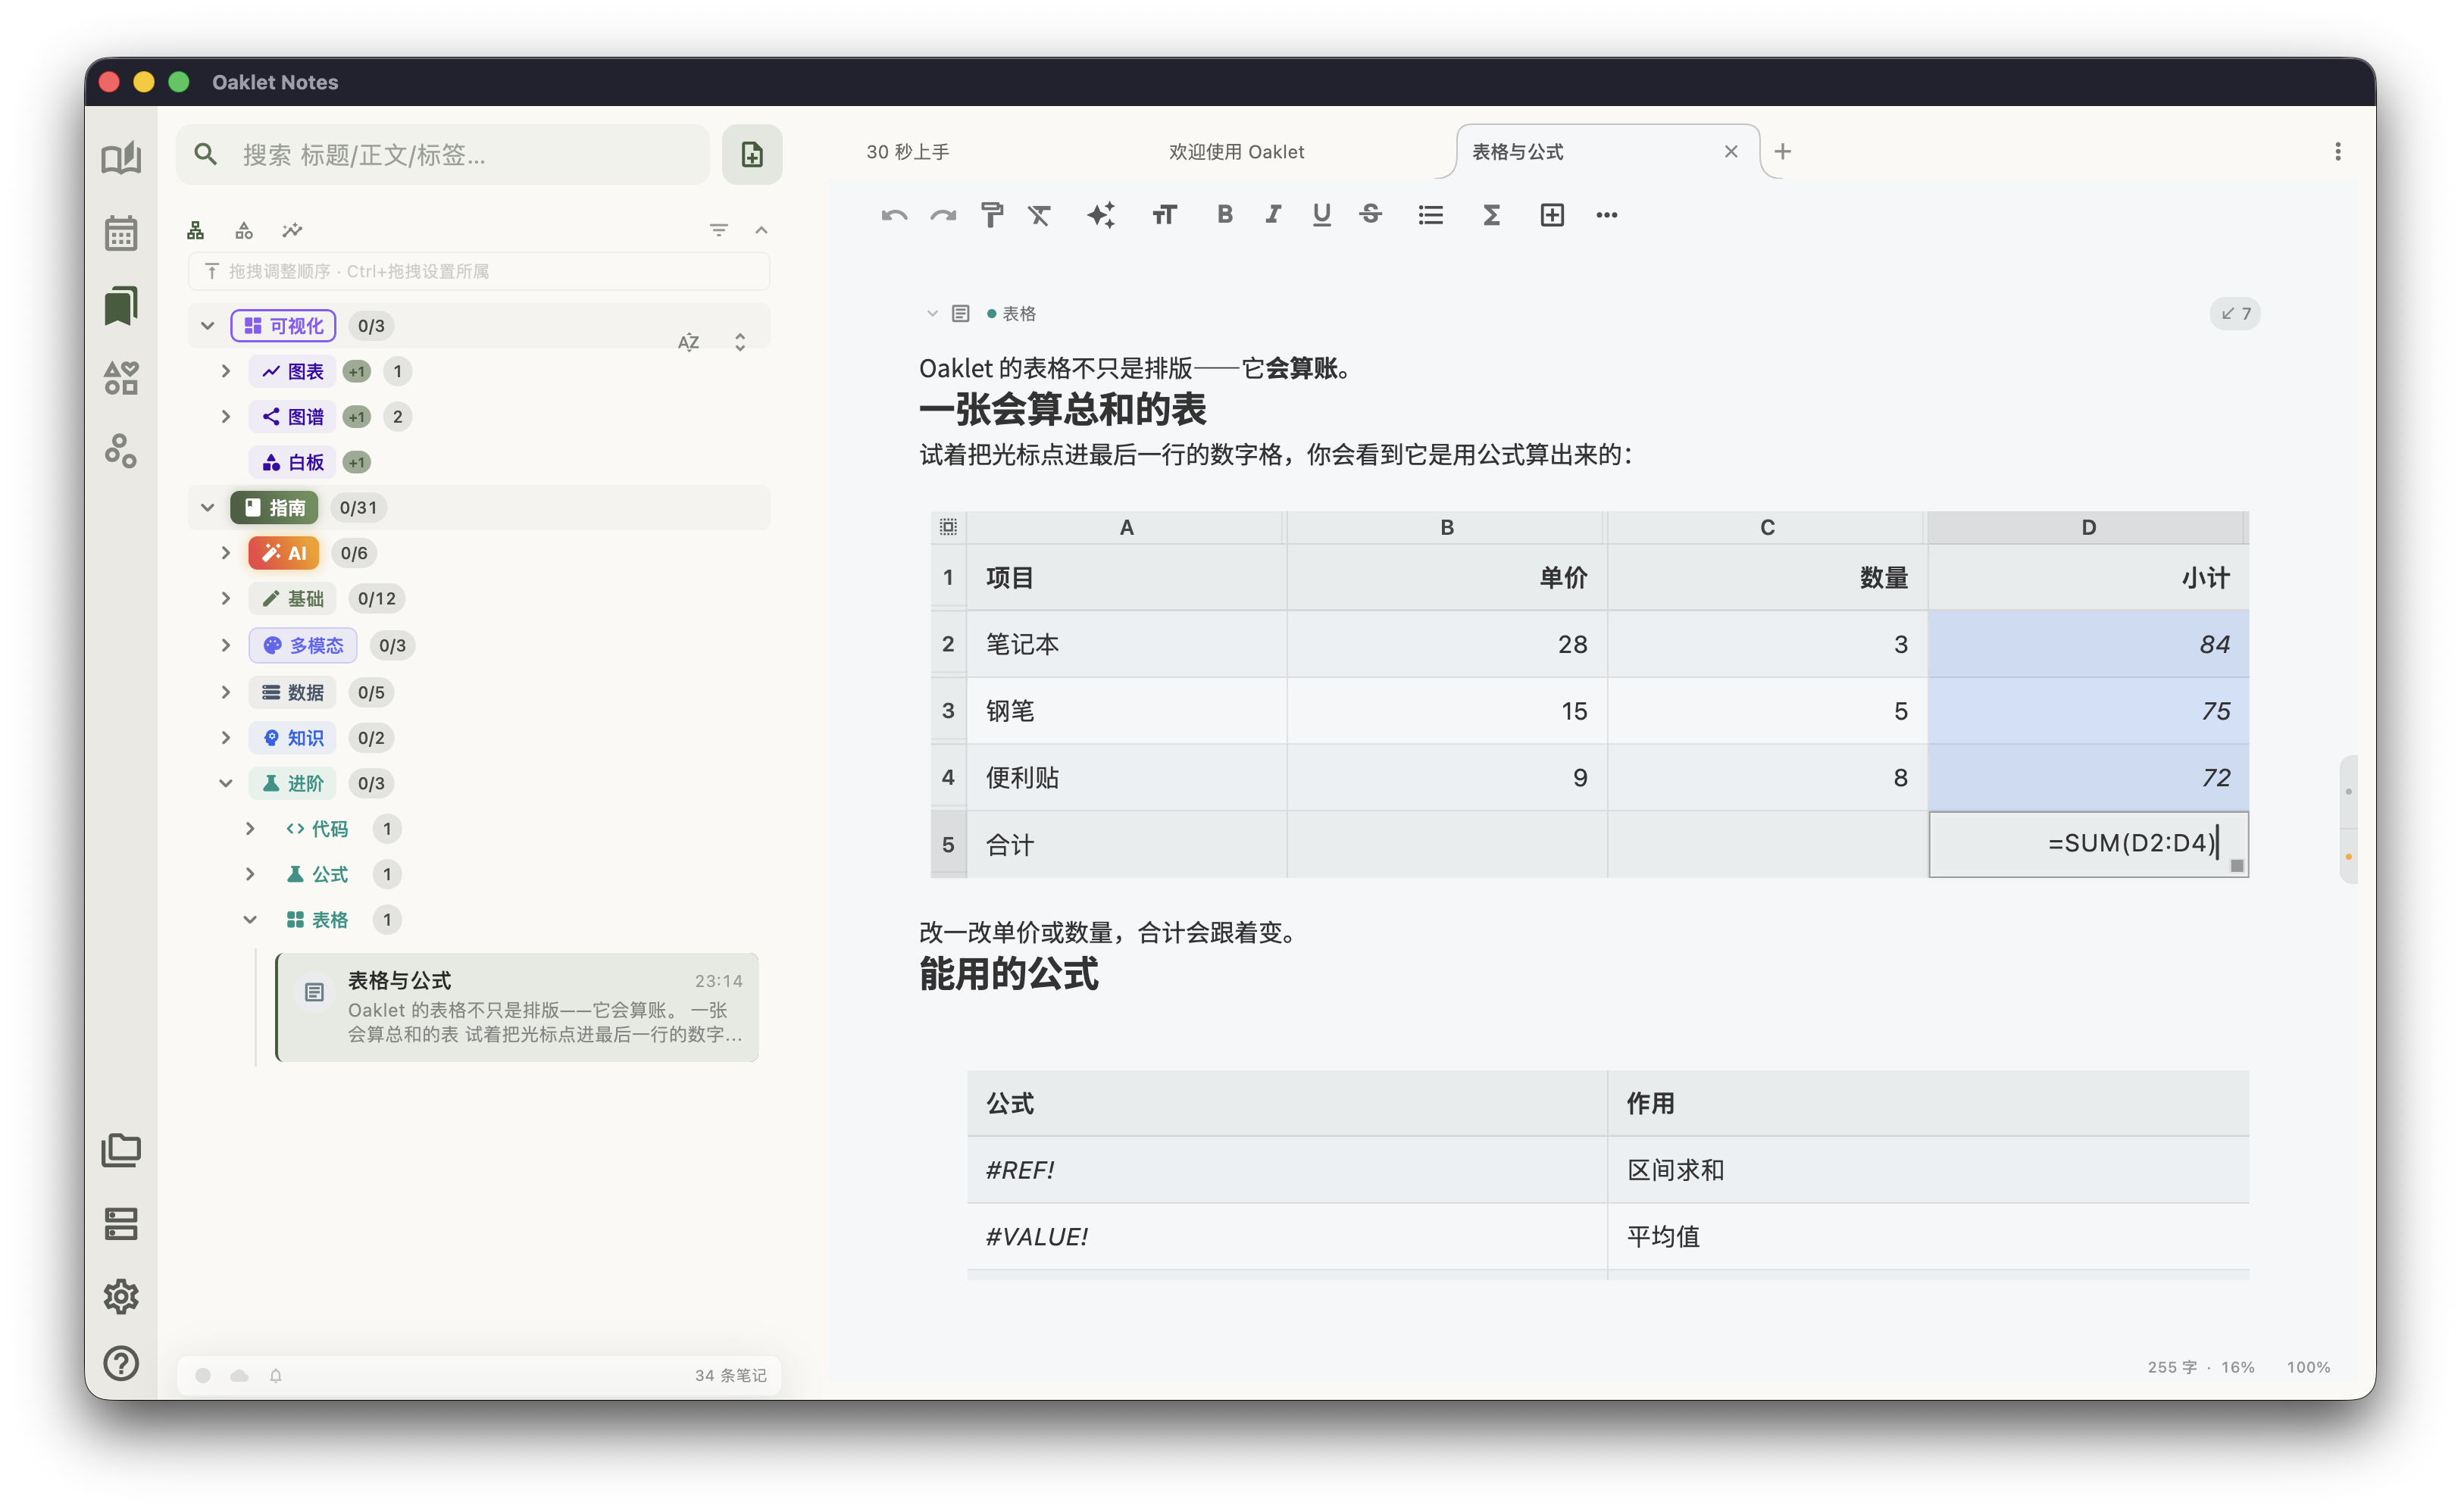Clear formatting with the crossed-T icon
This screenshot has width=2461, height=1512.
coord(1039,215)
